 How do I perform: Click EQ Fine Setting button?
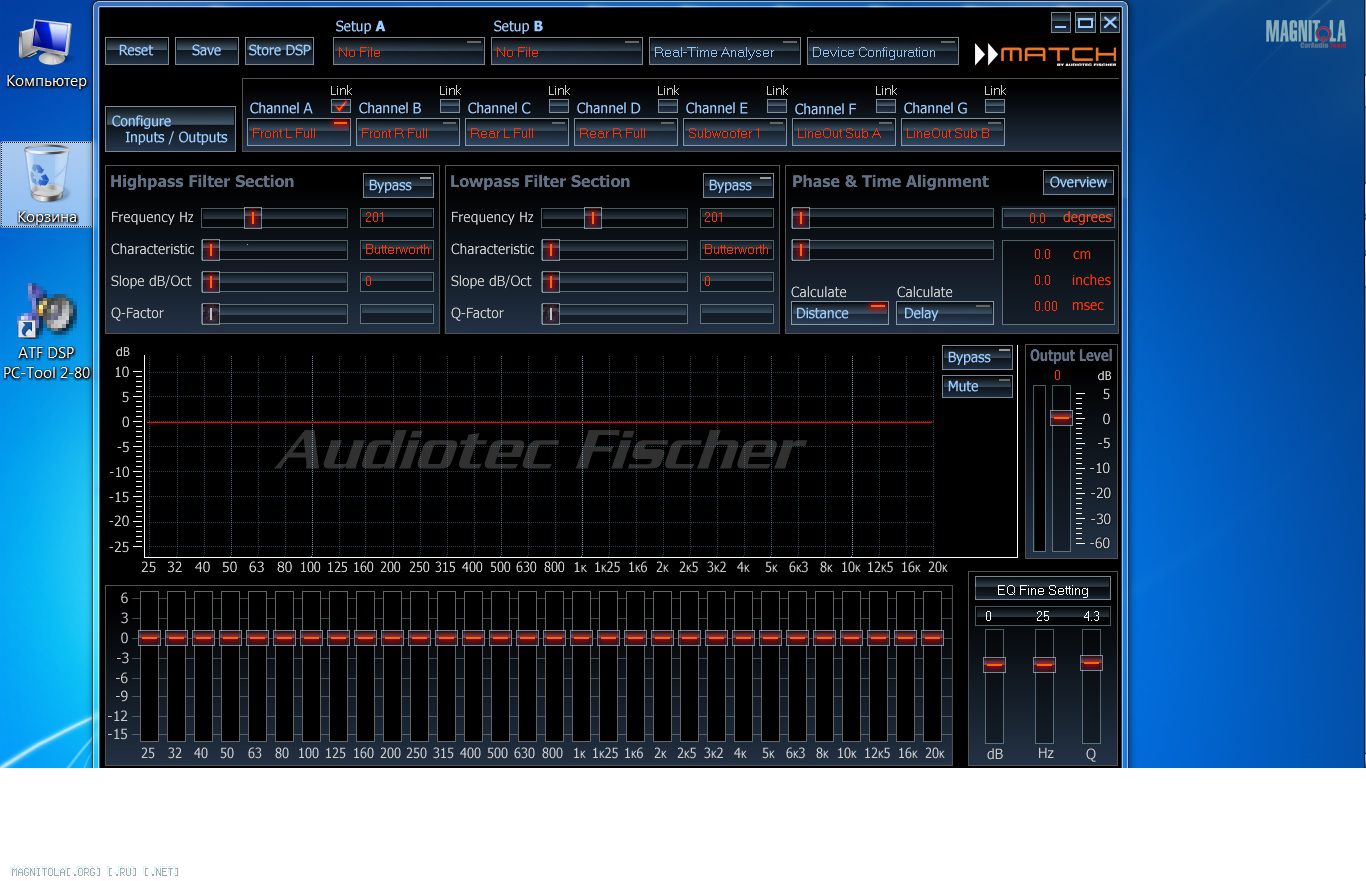1042,589
